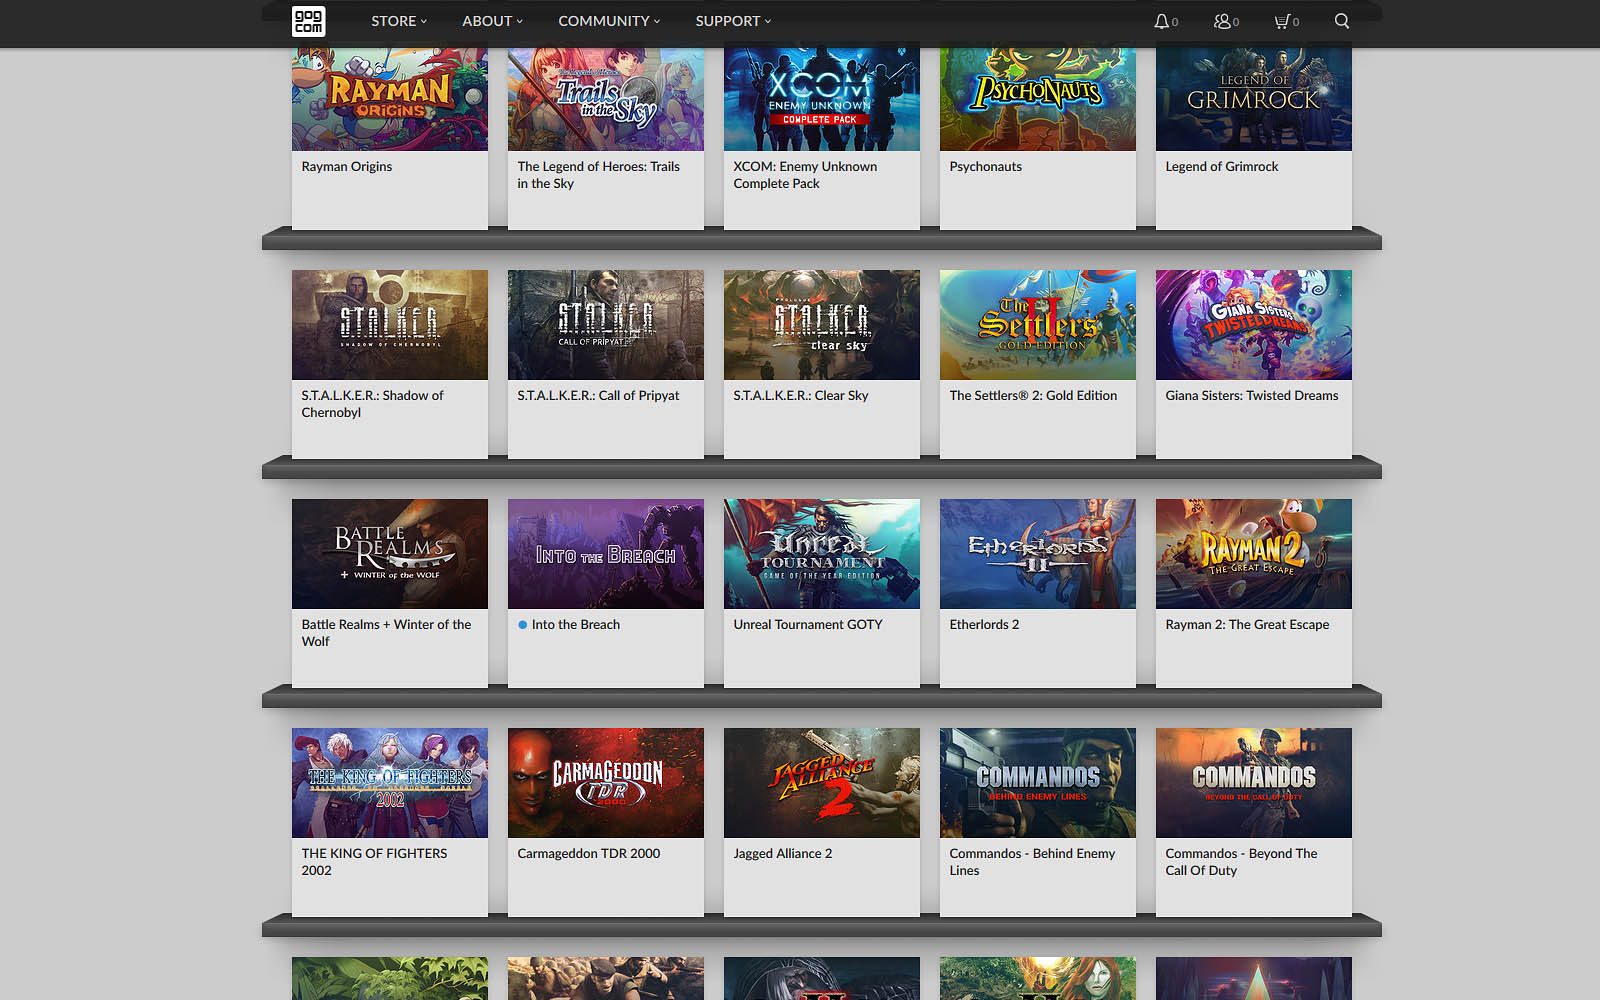Expand the ABOUT dropdown menu
The height and width of the screenshot is (1000, 1600).
tap(492, 21)
